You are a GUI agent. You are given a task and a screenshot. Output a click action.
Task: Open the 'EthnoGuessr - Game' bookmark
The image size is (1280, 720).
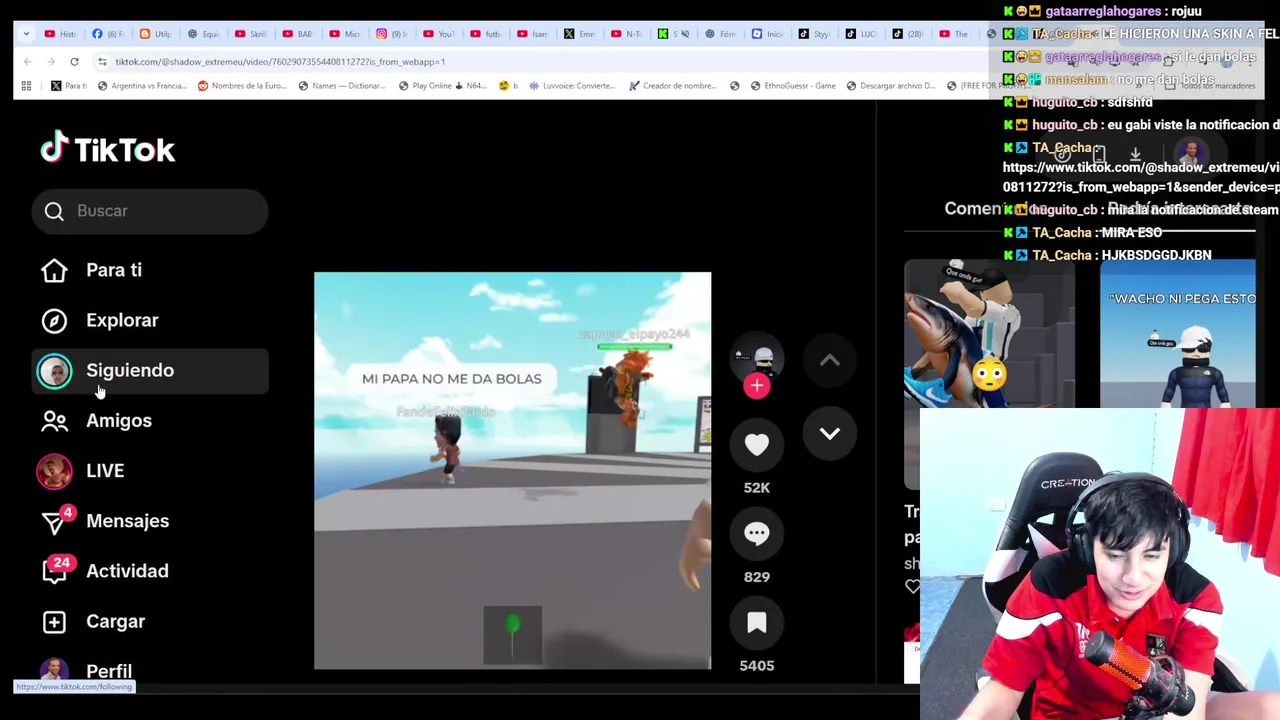pyautogui.click(x=792, y=86)
